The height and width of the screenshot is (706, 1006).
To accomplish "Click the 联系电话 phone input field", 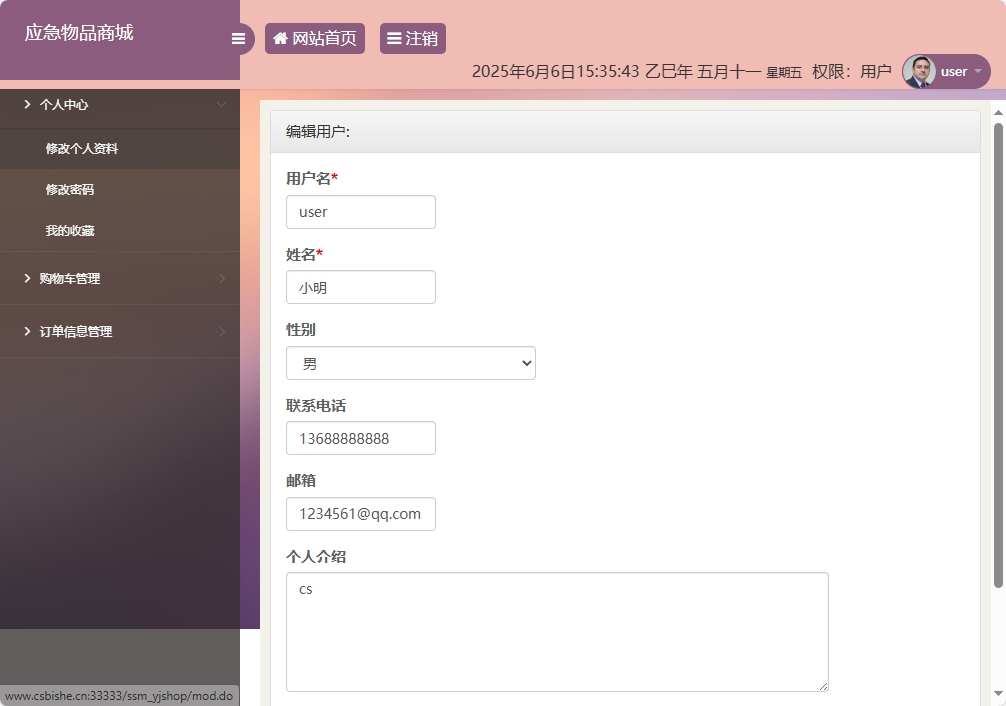I will pyautogui.click(x=360, y=438).
